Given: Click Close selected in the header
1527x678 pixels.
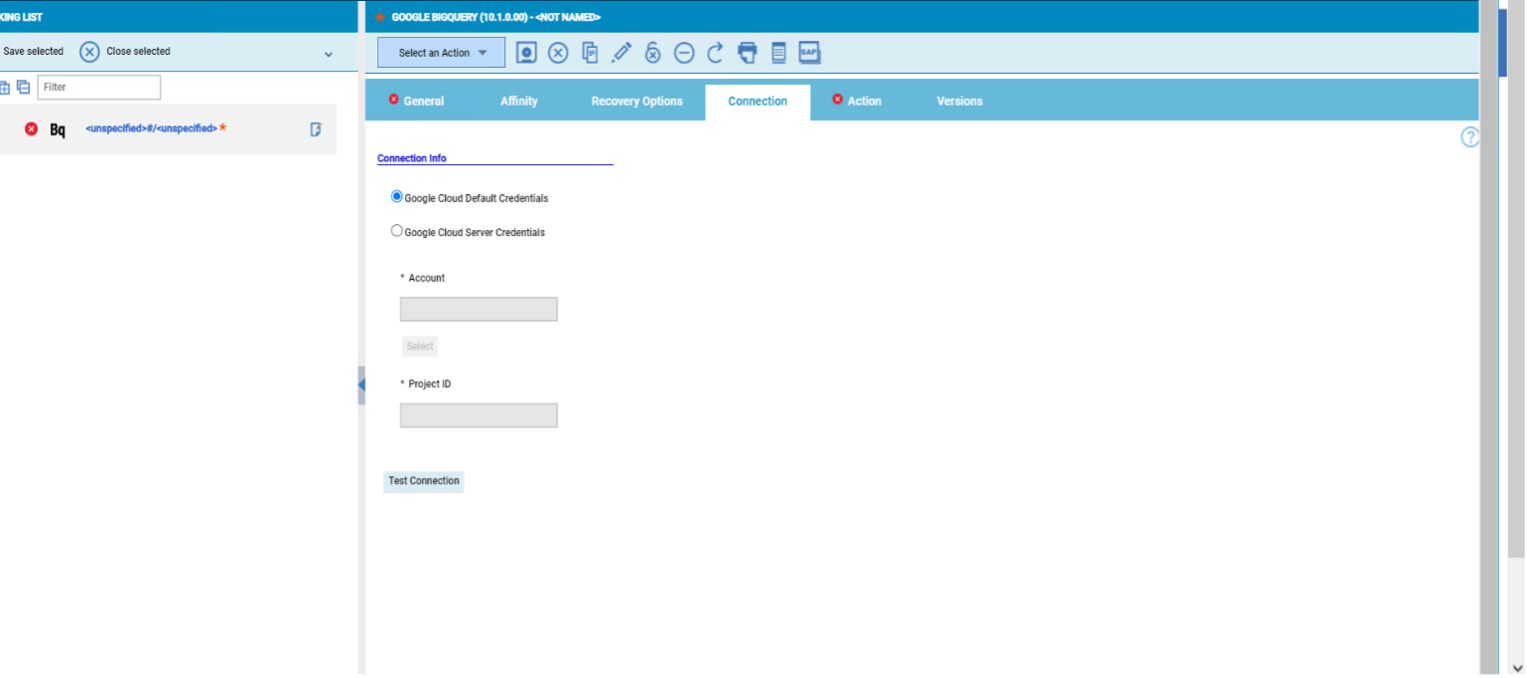Looking at the screenshot, I should (140, 51).
